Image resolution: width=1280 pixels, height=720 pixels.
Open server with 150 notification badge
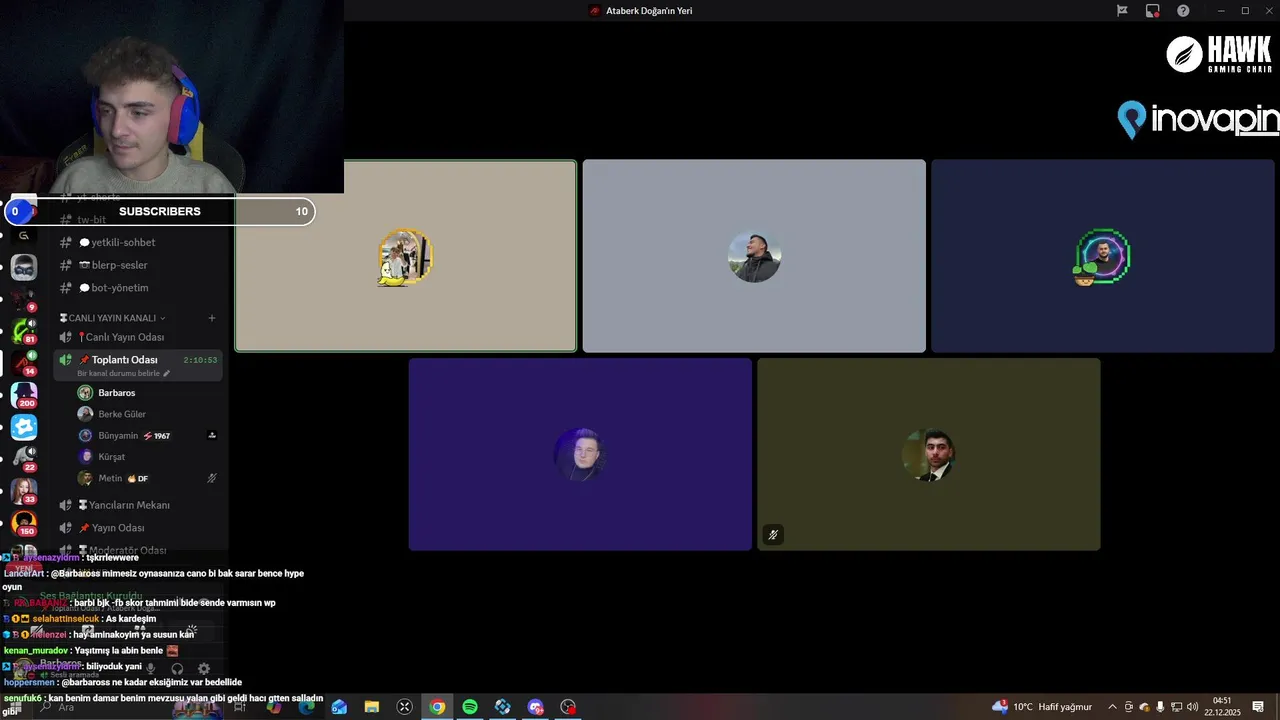24,523
